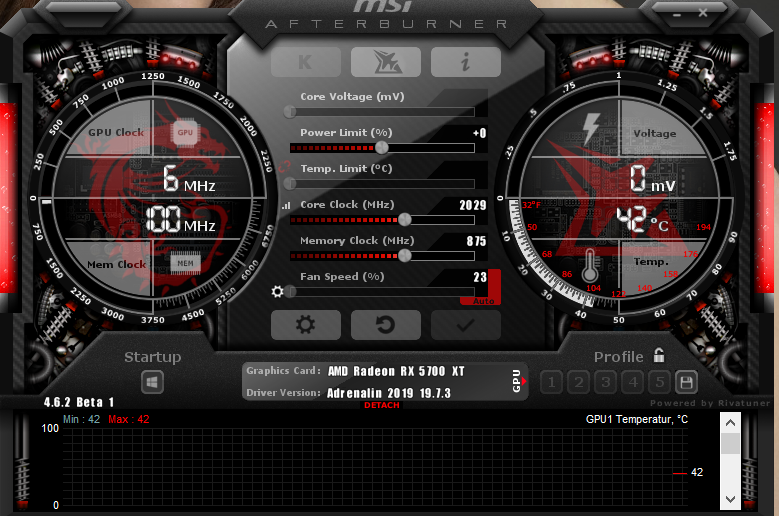Click the 42 °C temperature readout

click(x=642, y=220)
